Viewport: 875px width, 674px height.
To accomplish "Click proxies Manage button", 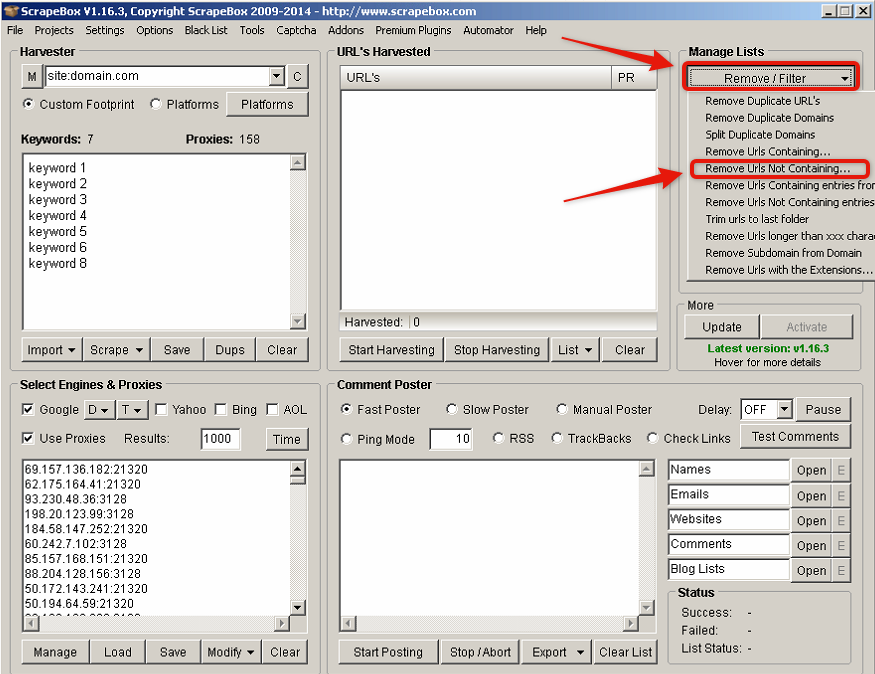I will click(x=55, y=652).
